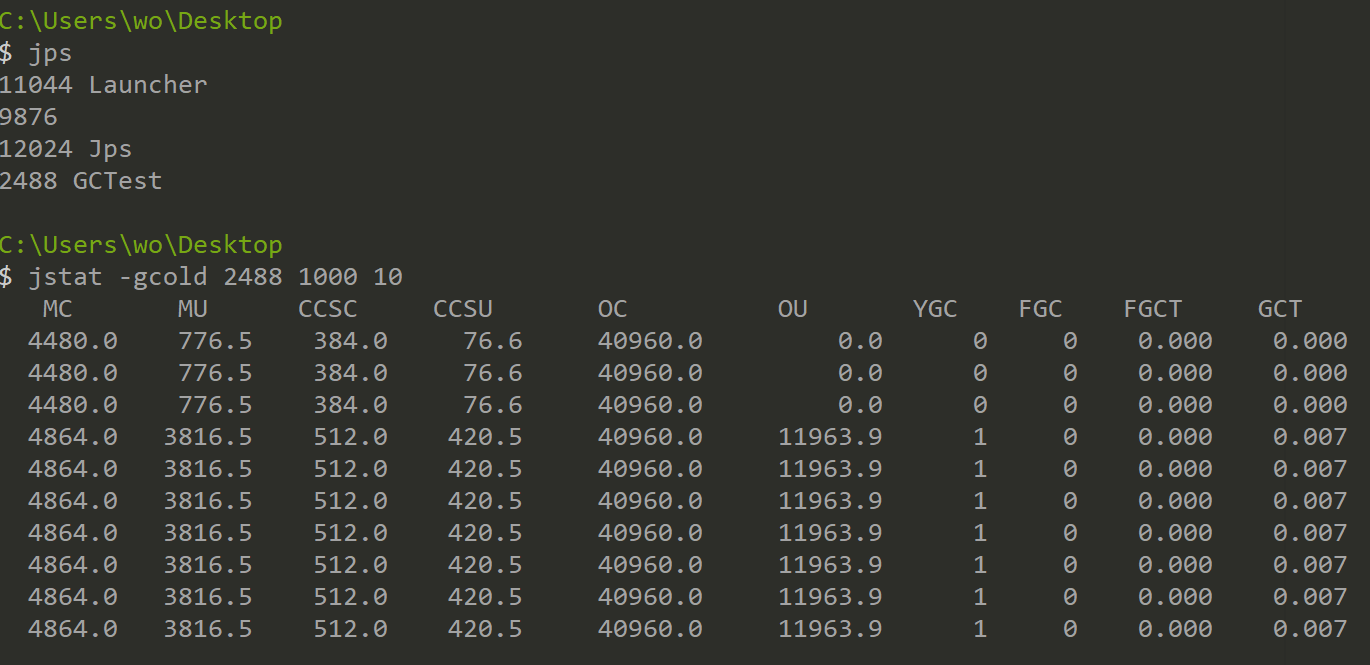The image size is (1370, 665).
Task: Click the OC column header
Action: [x=612, y=309]
